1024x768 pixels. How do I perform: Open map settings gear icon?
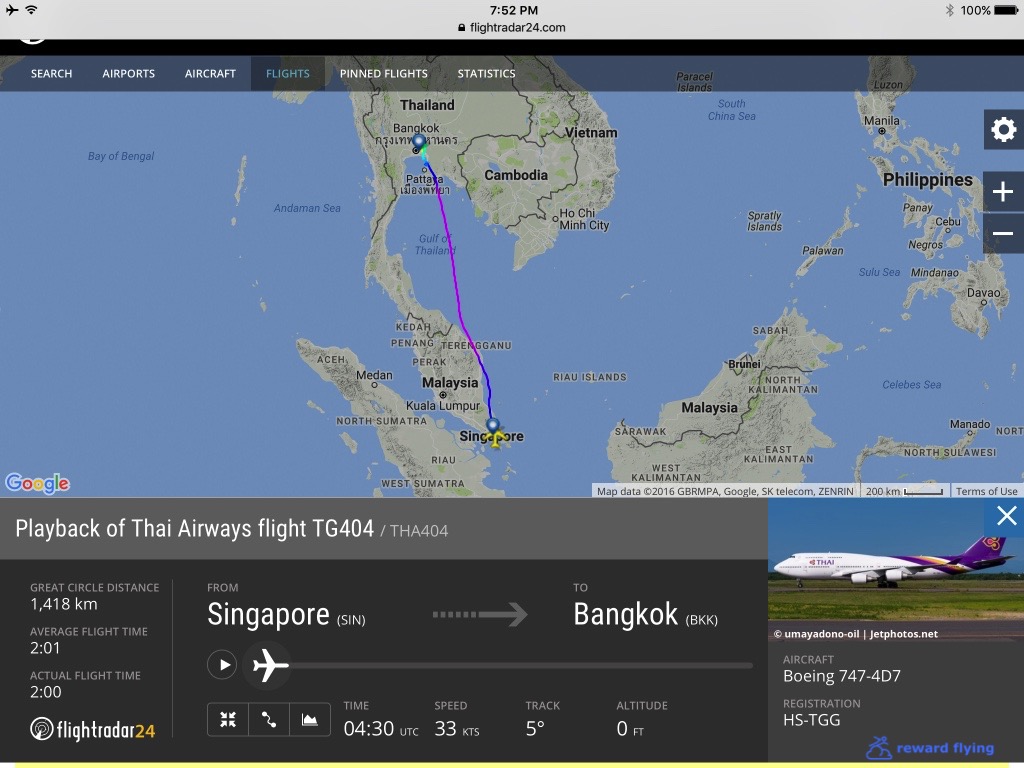1003,129
